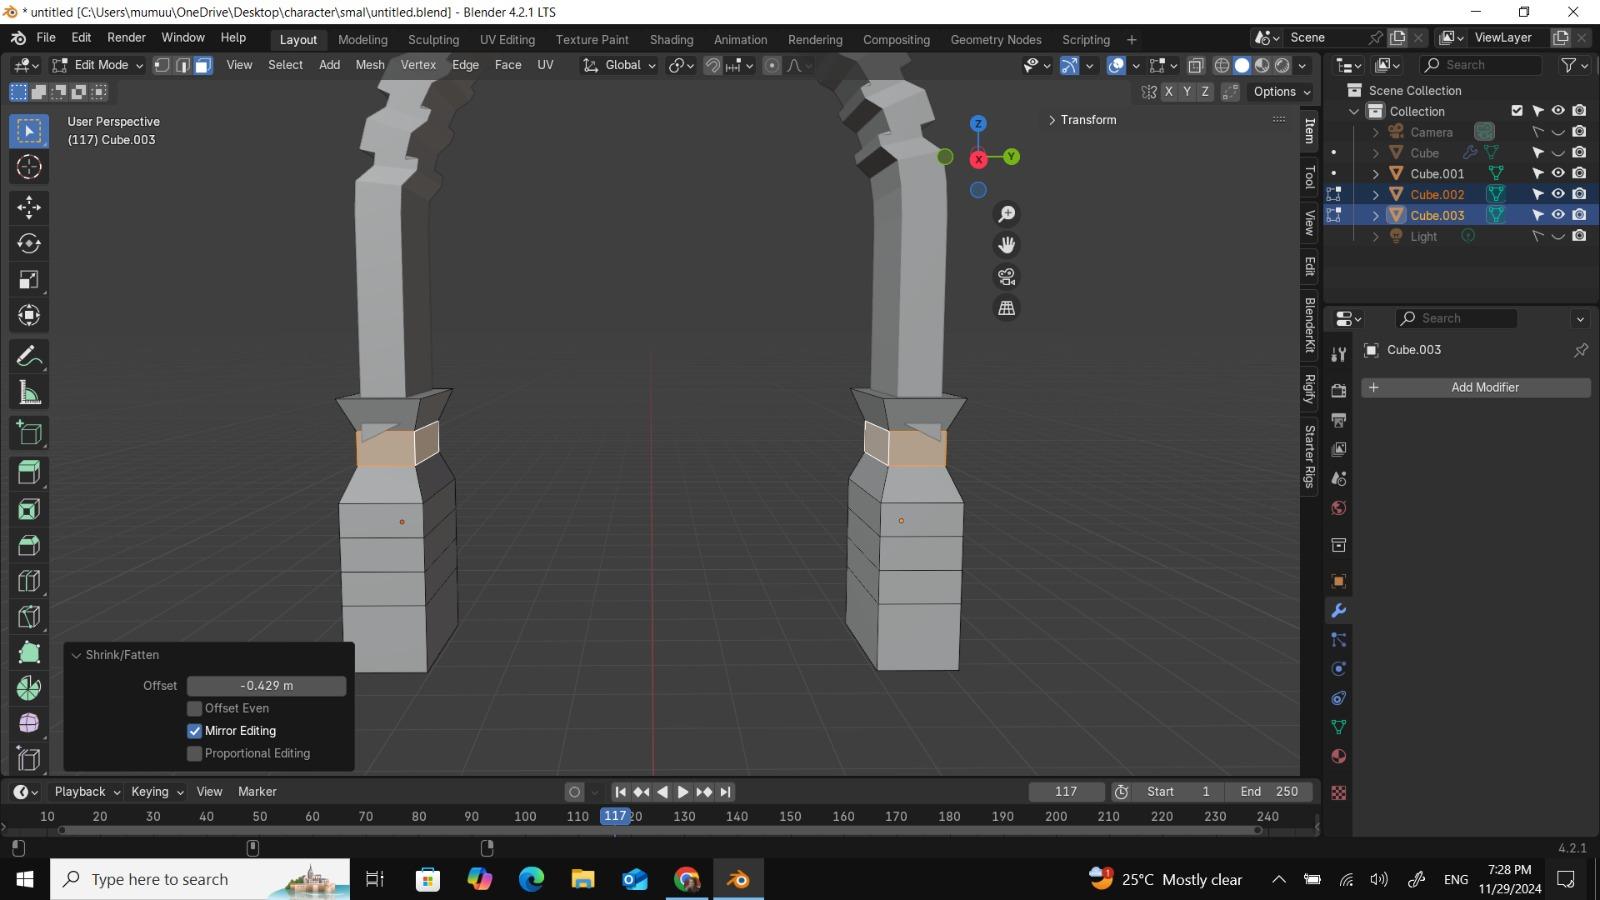Image resolution: width=1600 pixels, height=900 pixels.
Task: Select the Inset Faces tool
Action: (29, 509)
